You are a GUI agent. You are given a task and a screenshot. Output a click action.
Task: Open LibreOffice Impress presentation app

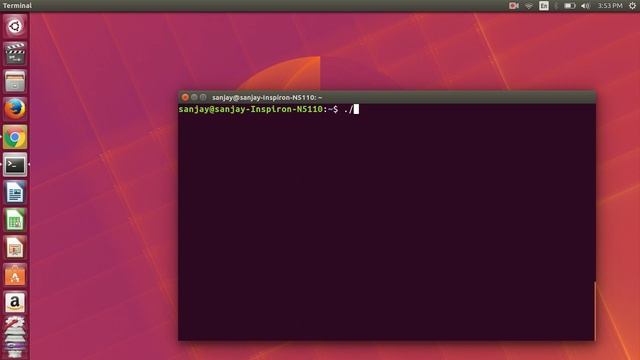(15, 248)
